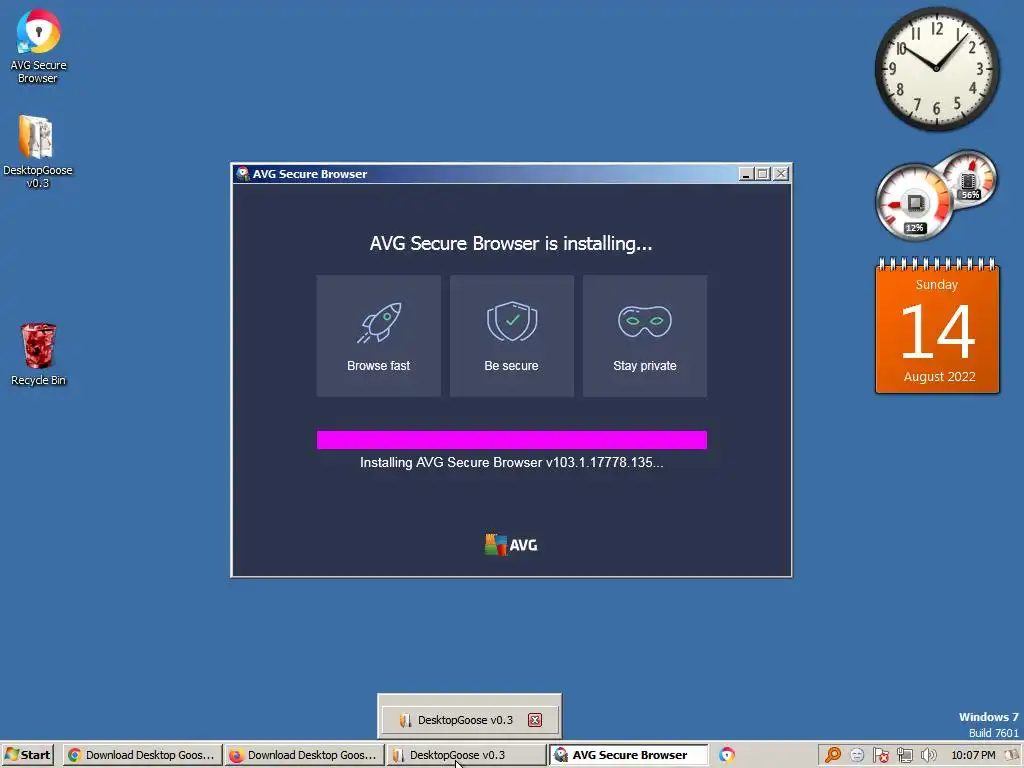Close the DesktopGoose v0.3 preview with red X
Viewport: 1024px width, 768px height.
(x=535, y=720)
